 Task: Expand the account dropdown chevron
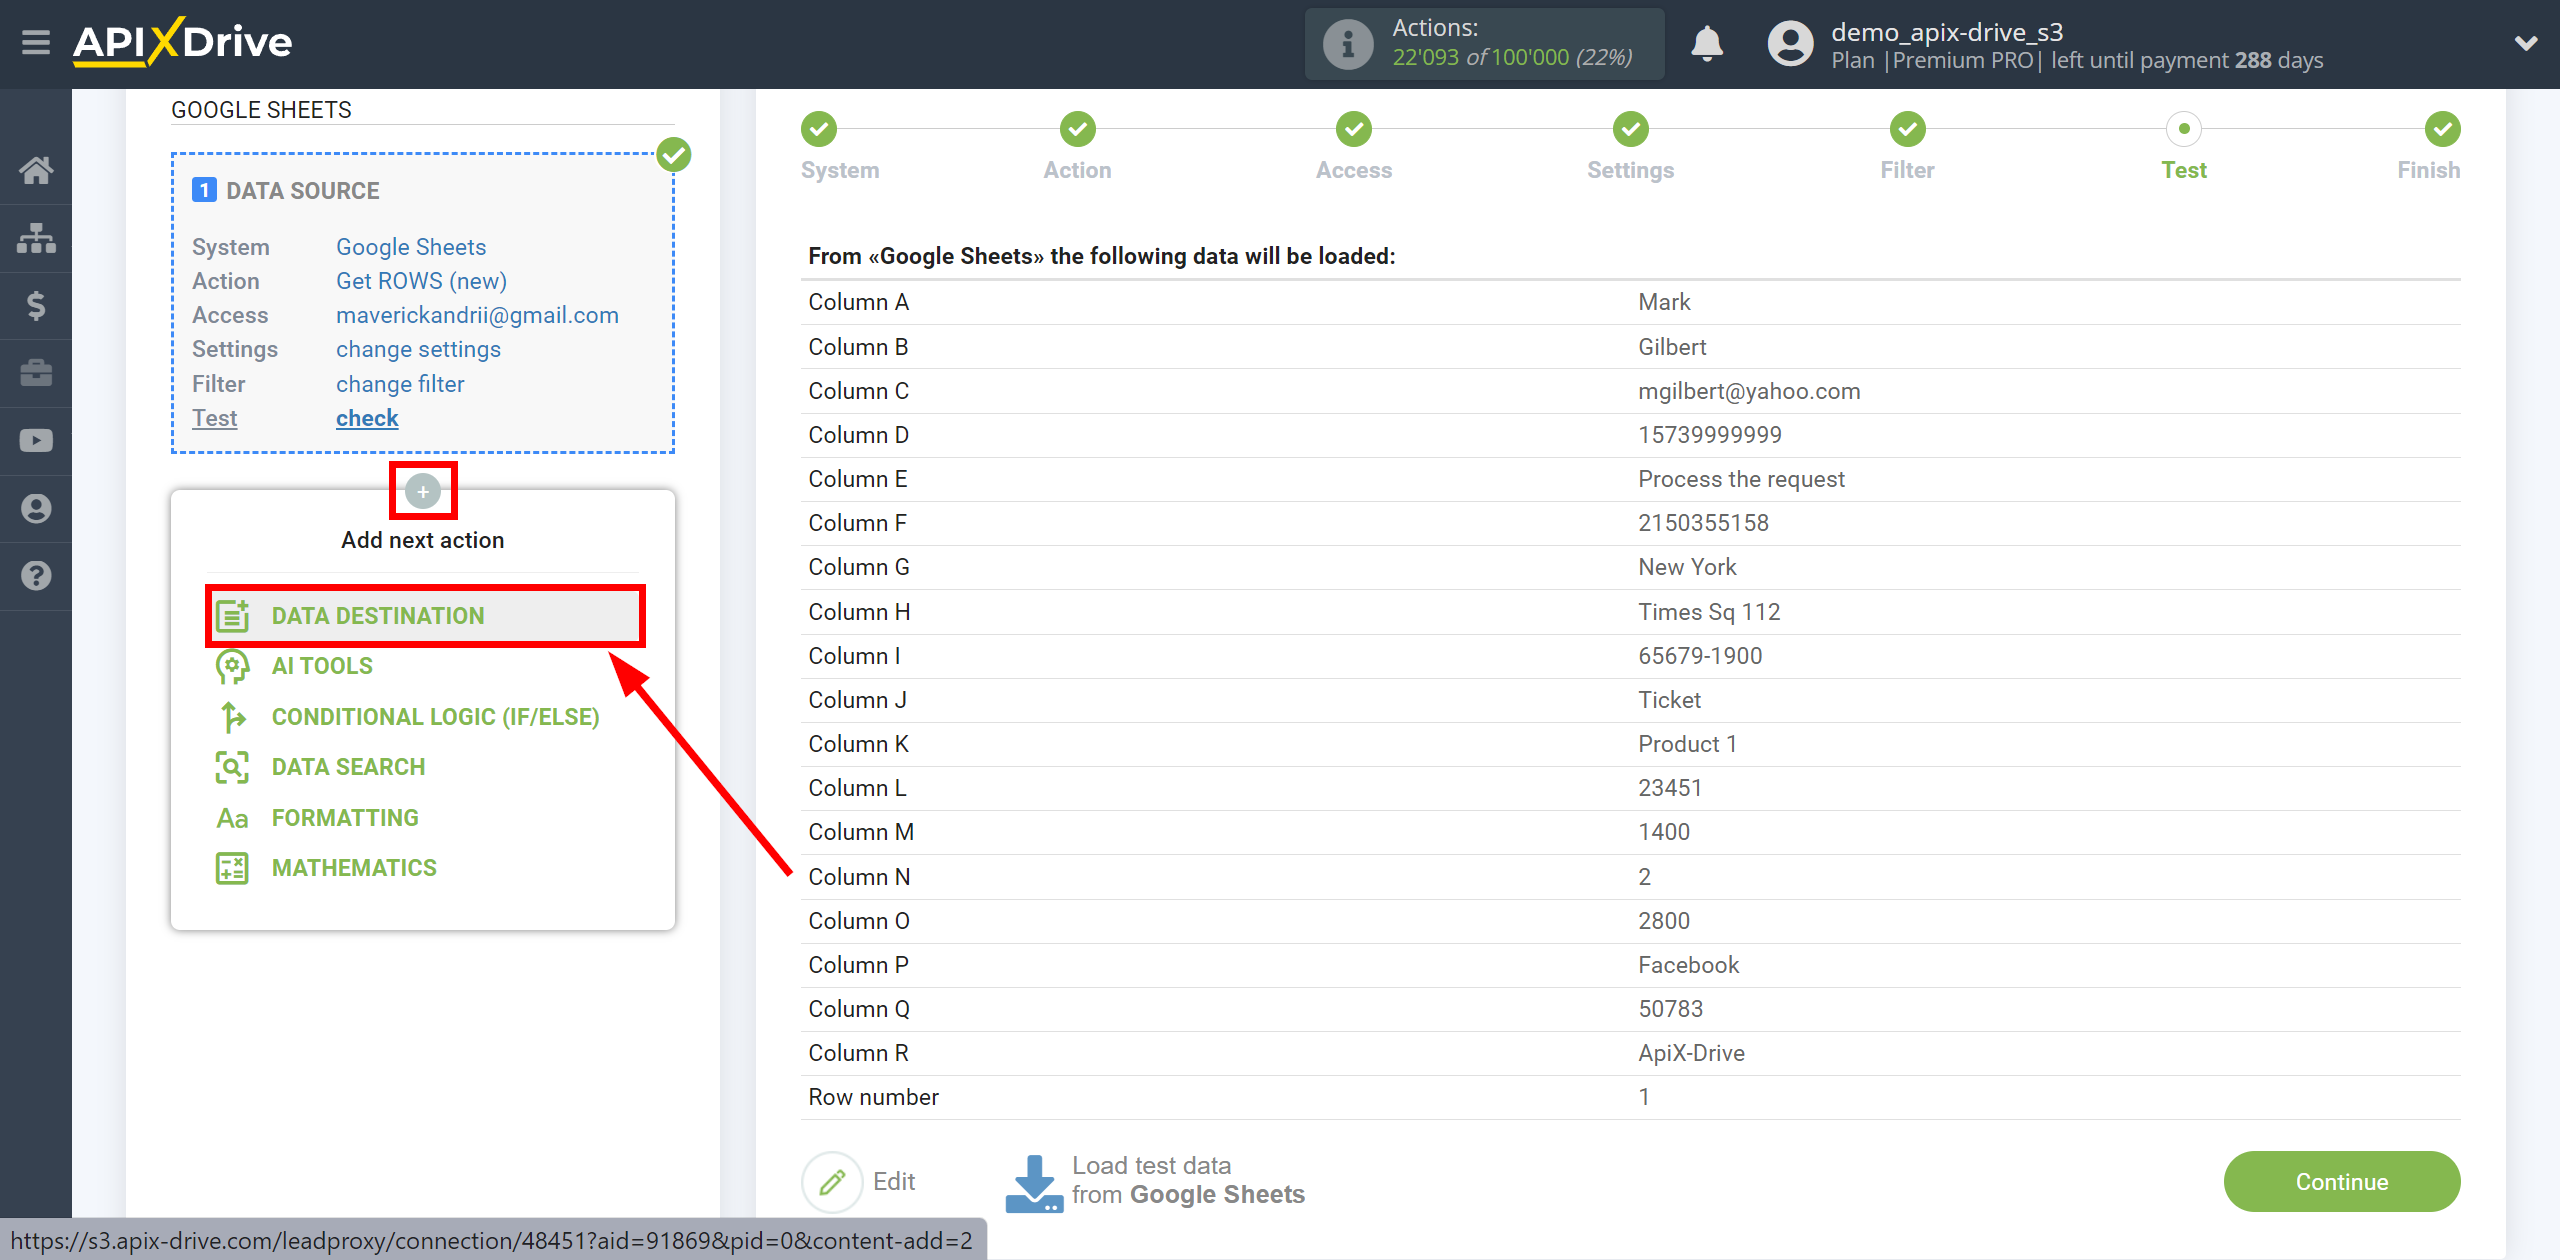coord(2526,43)
